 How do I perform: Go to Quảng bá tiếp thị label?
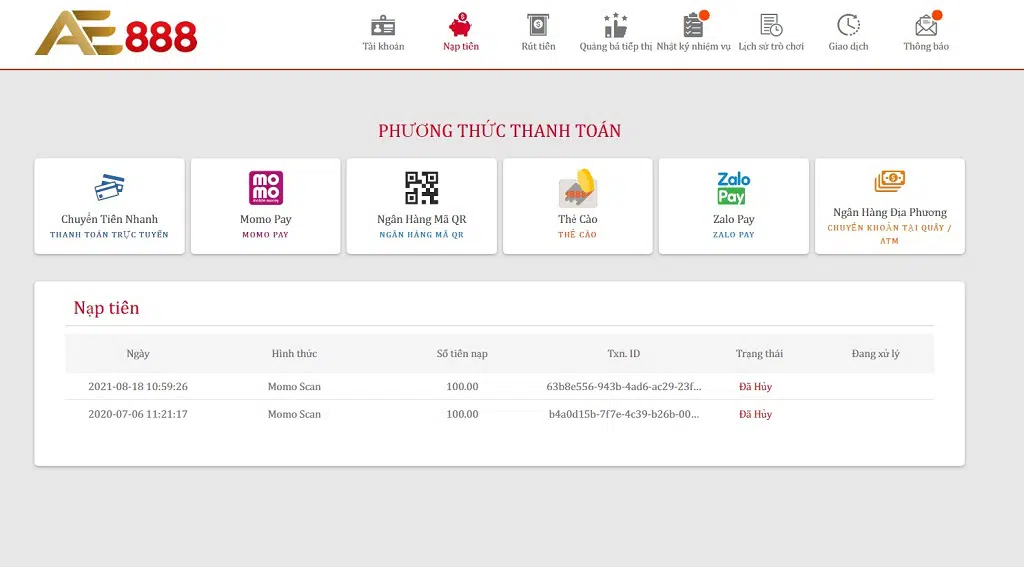point(615,46)
